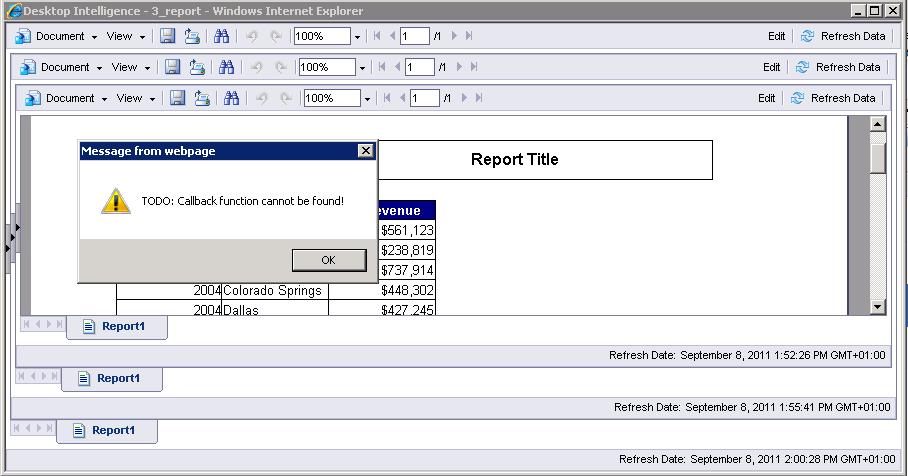
Task: Click the $561,123 revenue cell
Action: click(x=407, y=230)
